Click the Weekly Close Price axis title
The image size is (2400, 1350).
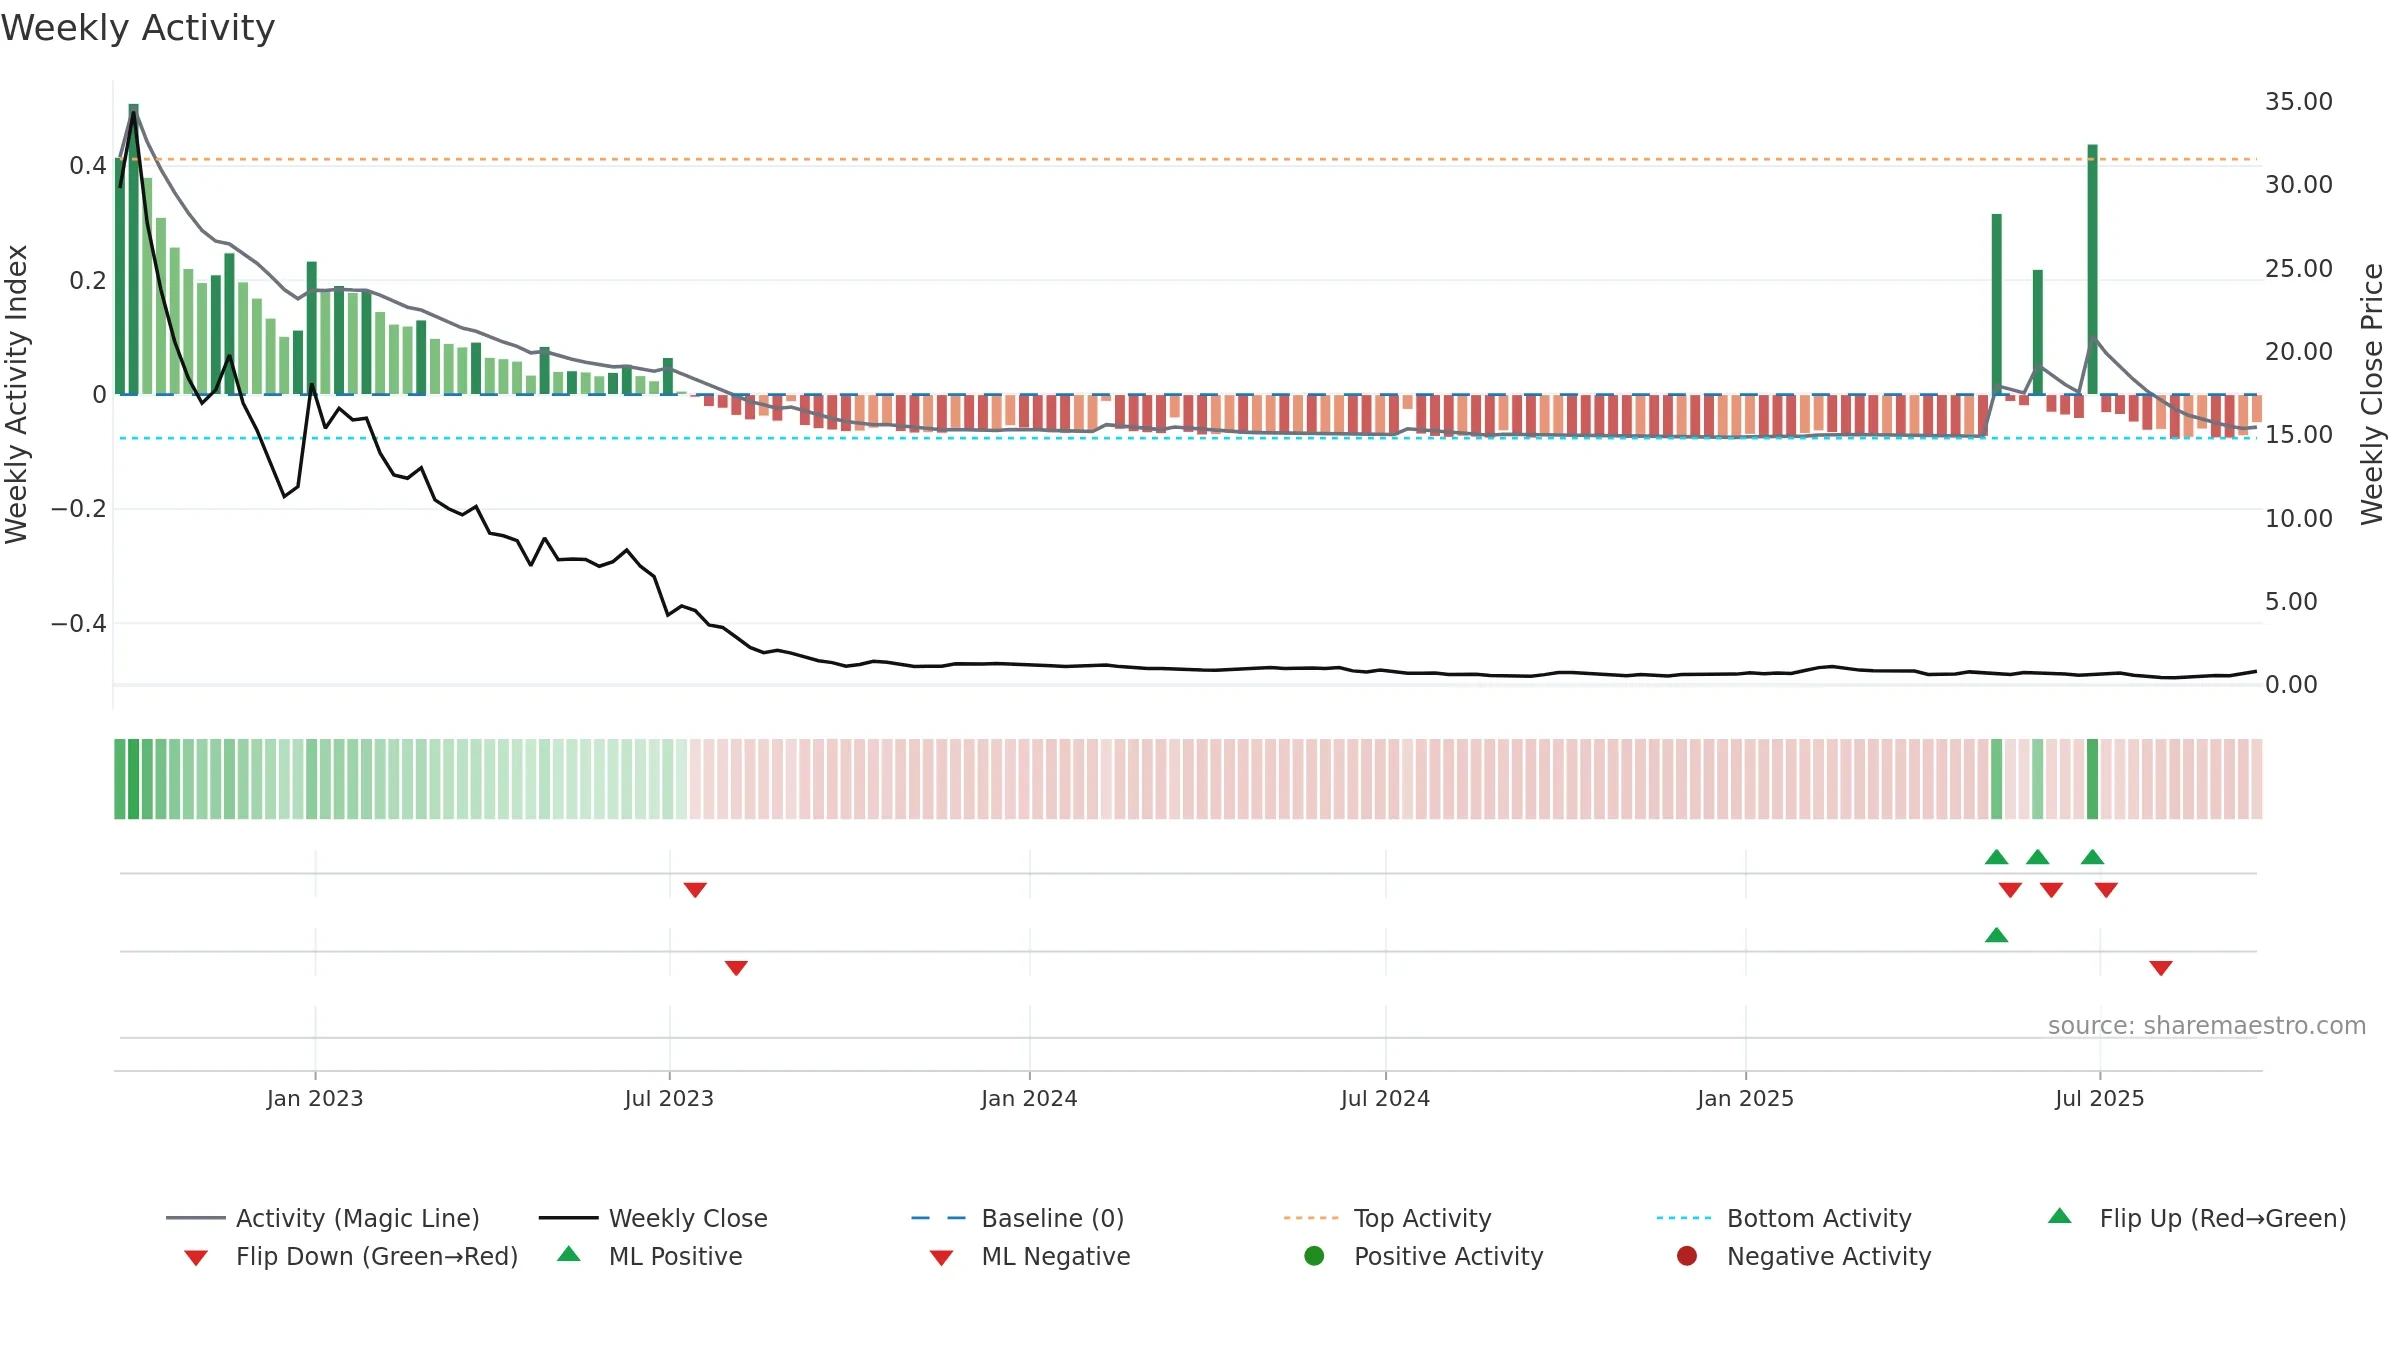coord(2372,394)
